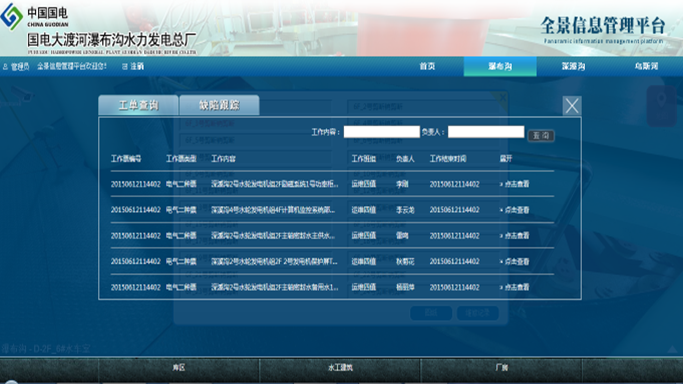683x384 pixels.
Task: Click the 工作票类型 column header
Action: tap(181, 158)
